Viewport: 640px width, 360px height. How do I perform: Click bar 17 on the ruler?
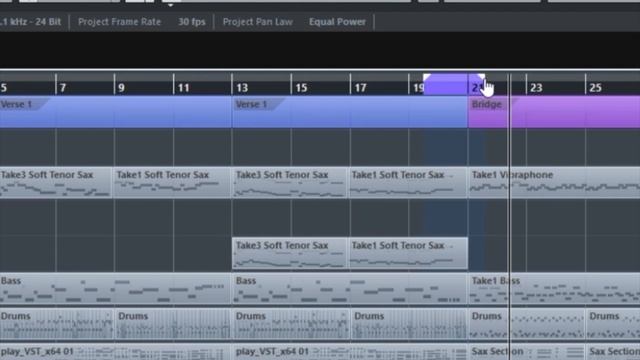coord(360,88)
